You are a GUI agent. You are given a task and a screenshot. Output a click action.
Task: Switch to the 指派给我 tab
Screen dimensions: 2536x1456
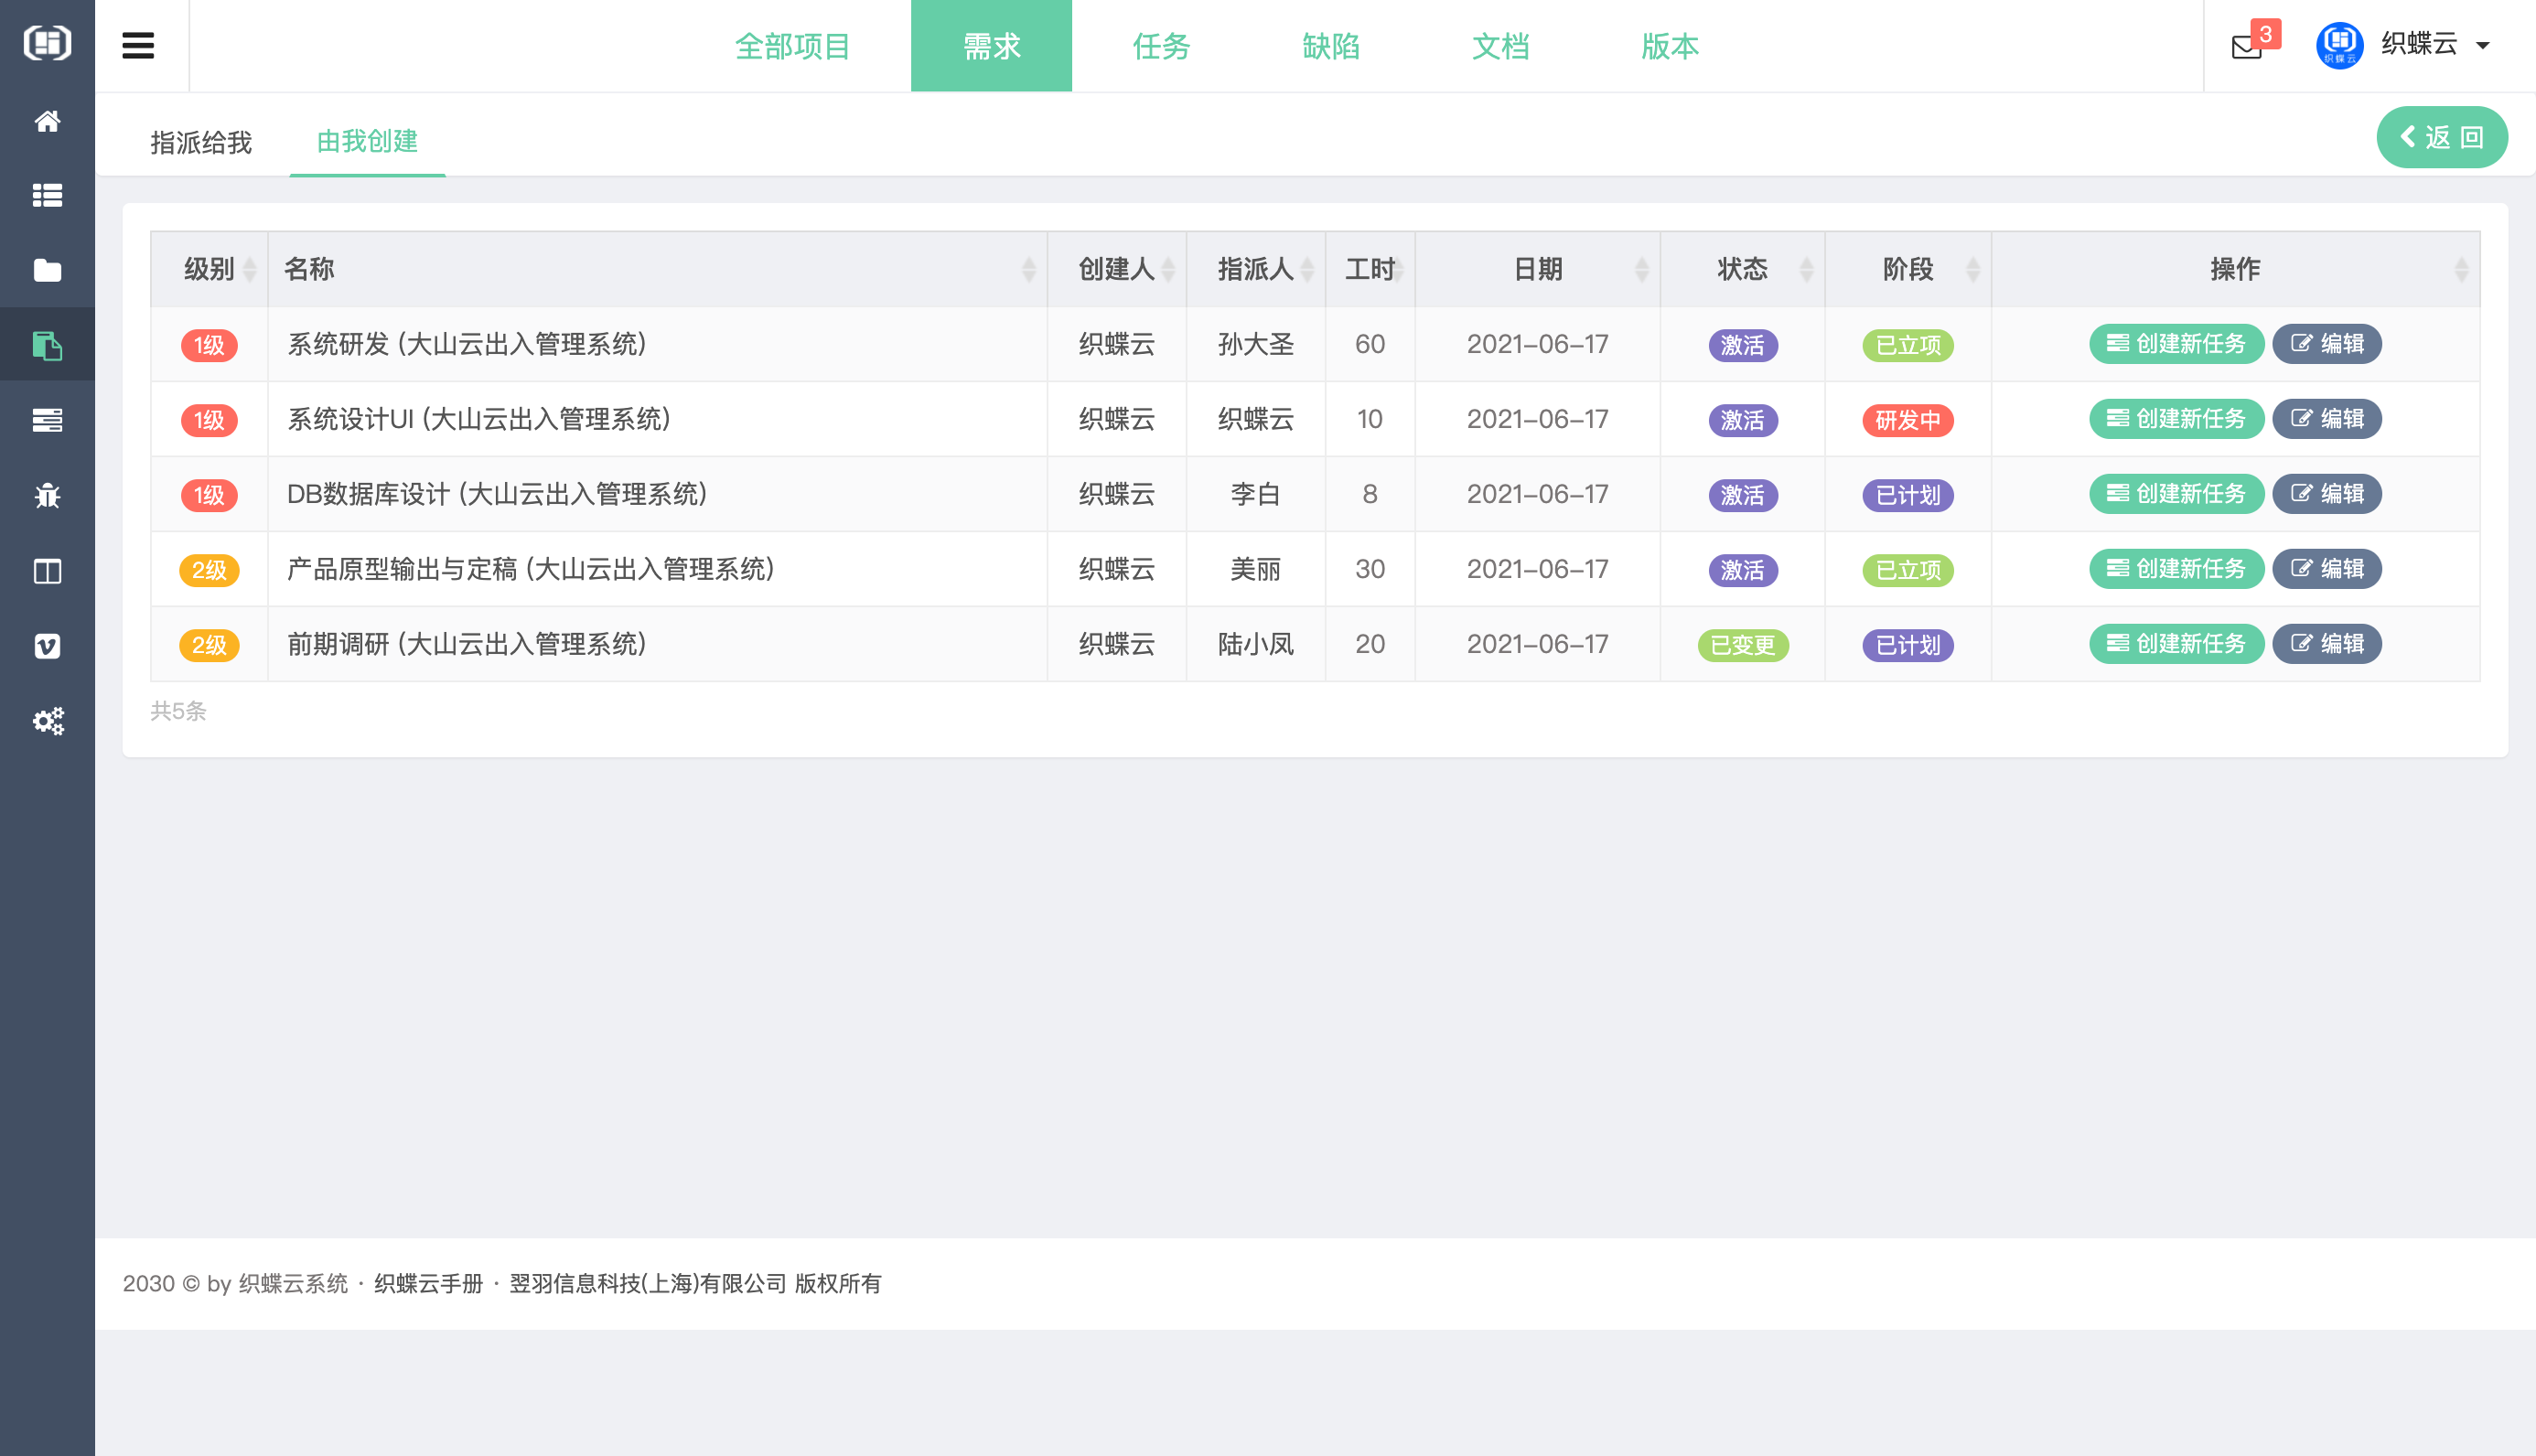point(201,142)
